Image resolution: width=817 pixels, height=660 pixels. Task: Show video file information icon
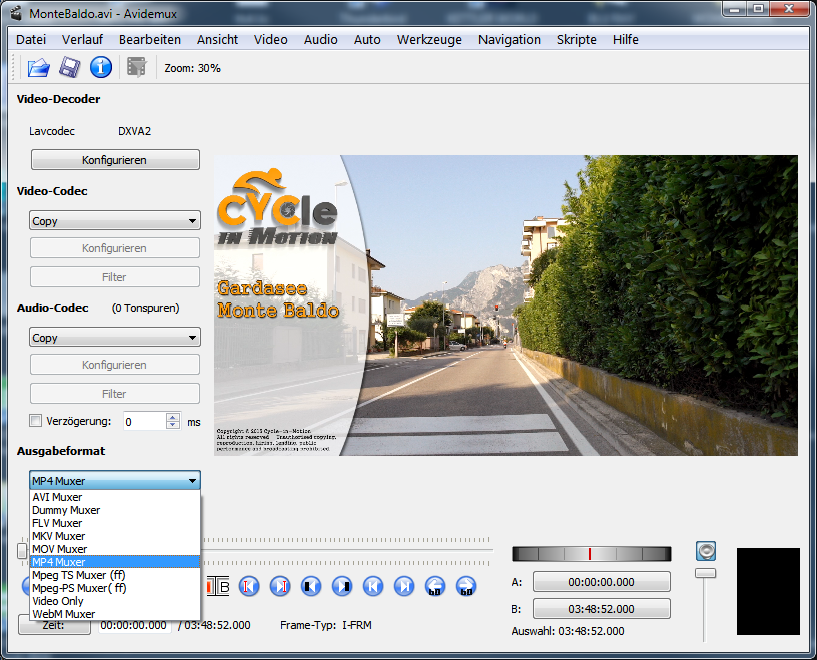(x=101, y=68)
